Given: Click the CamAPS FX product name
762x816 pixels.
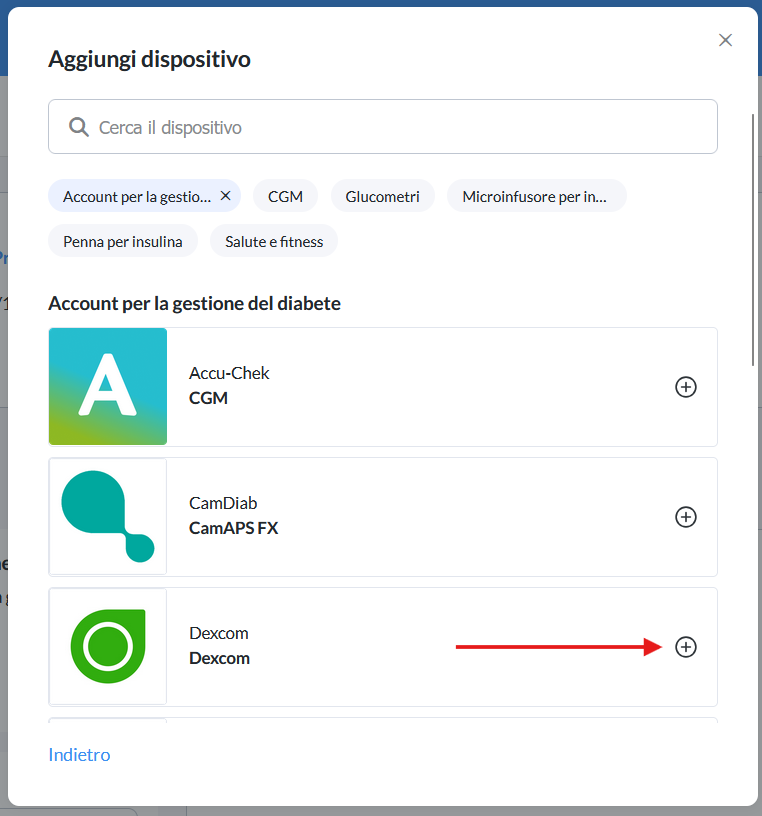Looking at the screenshot, I should [x=233, y=528].
